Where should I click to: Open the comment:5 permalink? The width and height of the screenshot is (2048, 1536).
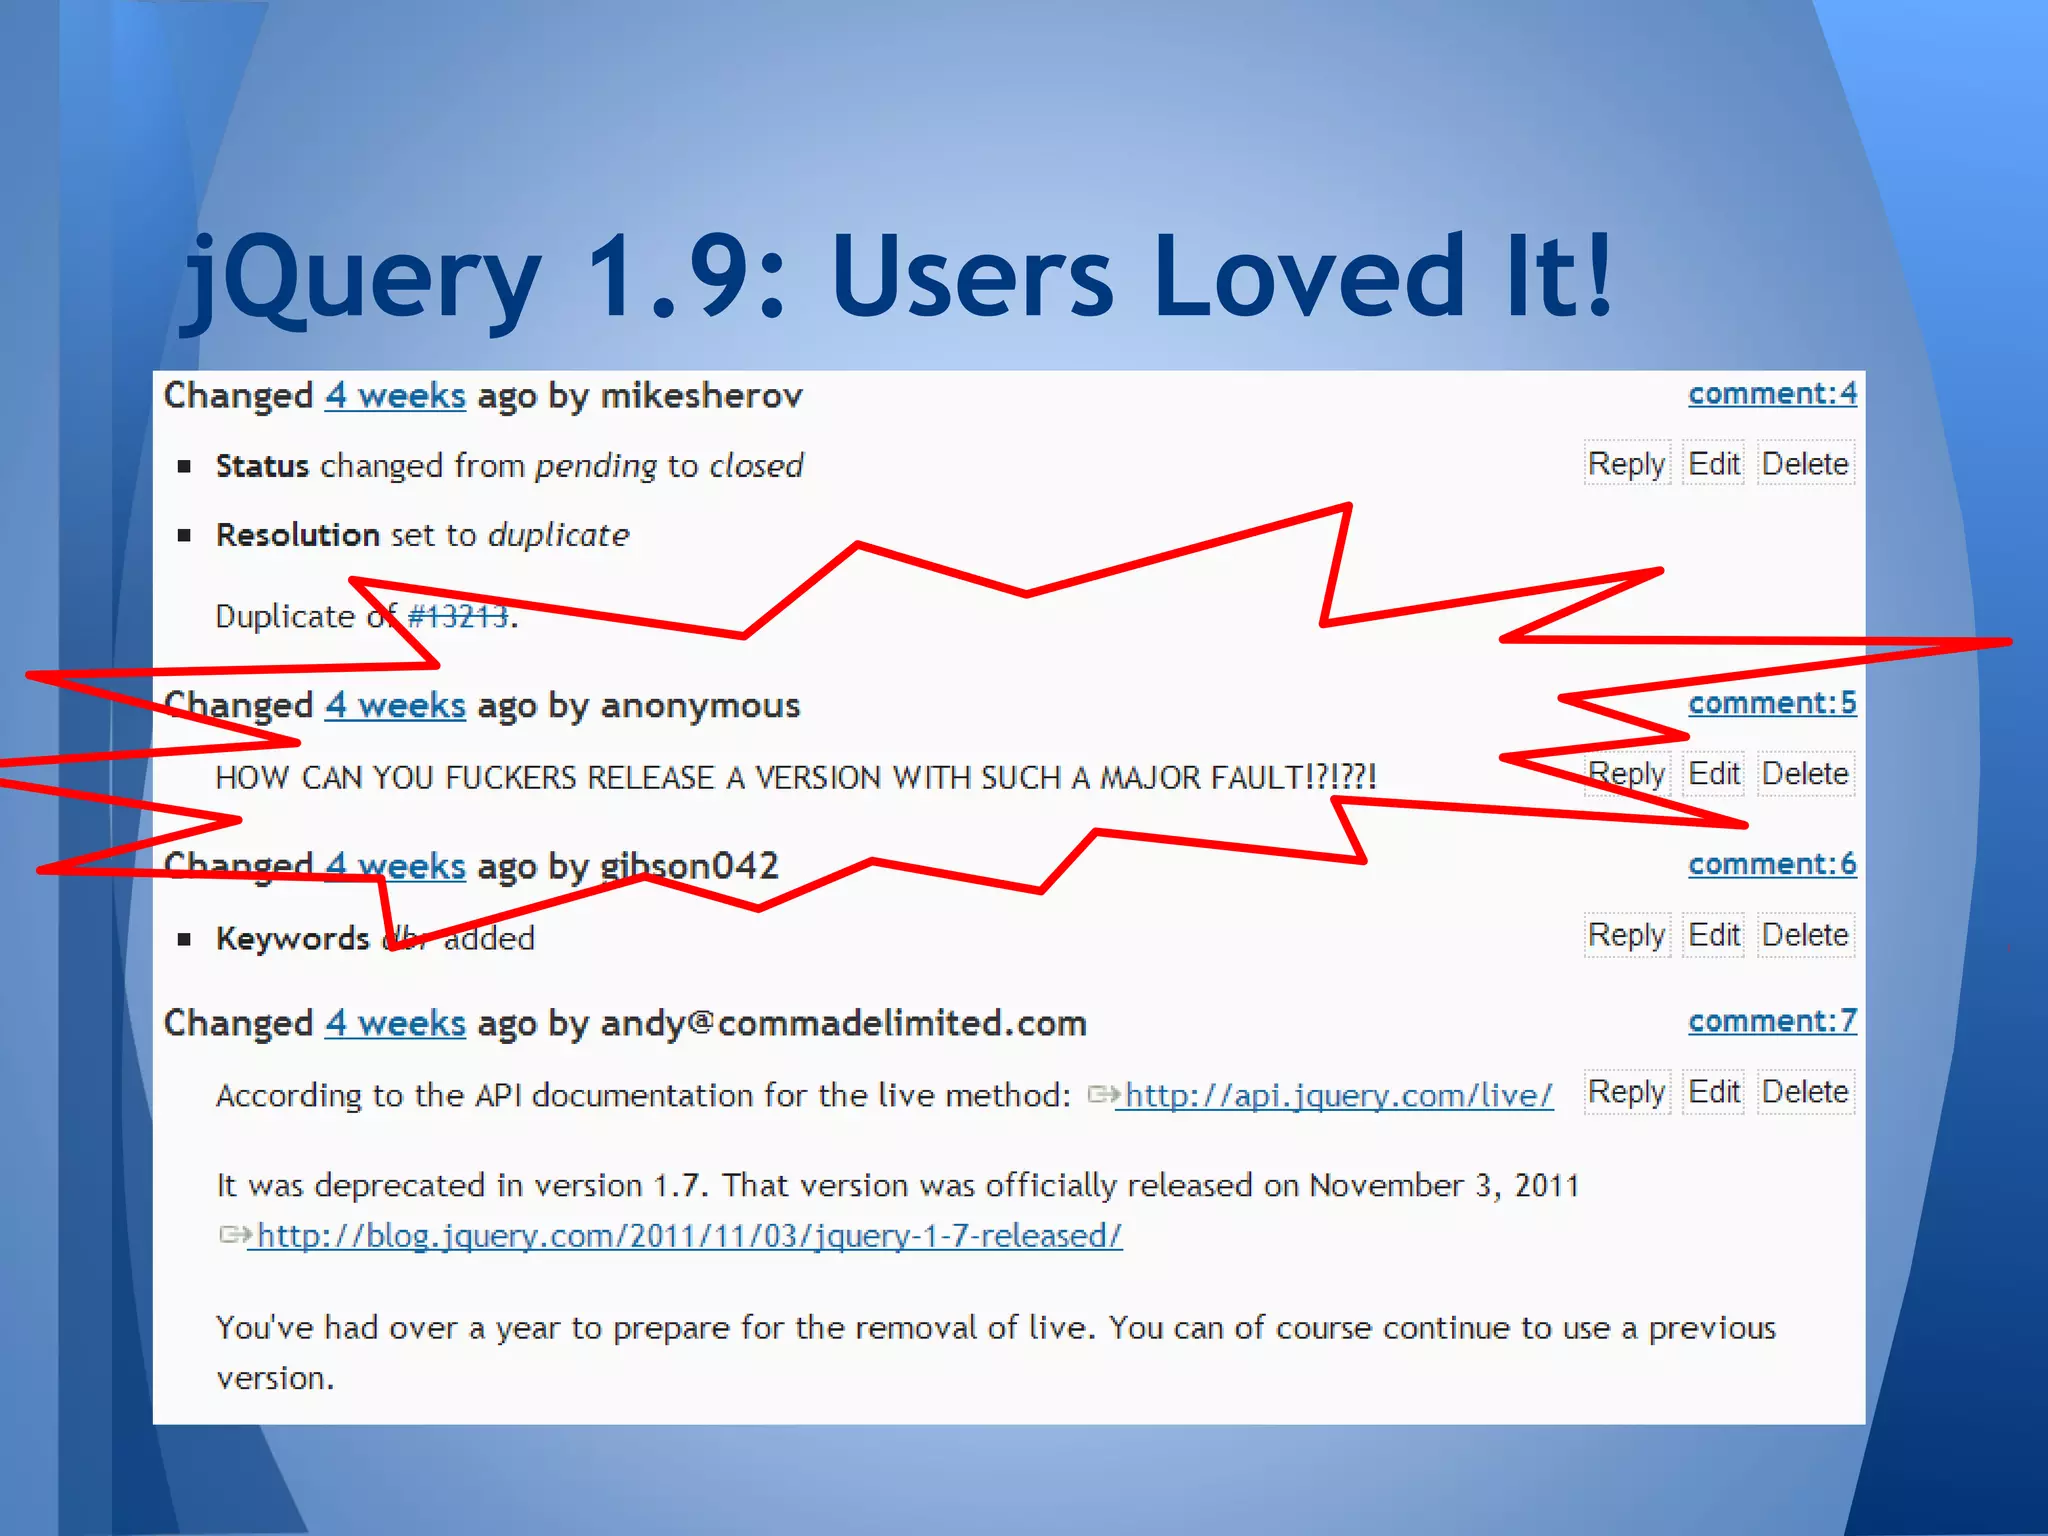pos(1772,703)
